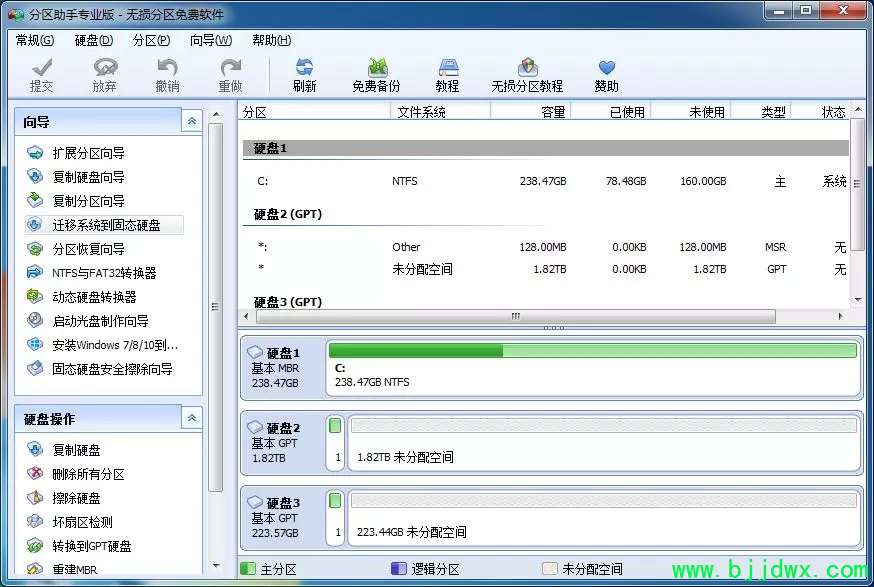This screenshot has height=587, width=874.
Task: Click the 刷新 refresh toolbar icon
Action: tap(304, 75)
